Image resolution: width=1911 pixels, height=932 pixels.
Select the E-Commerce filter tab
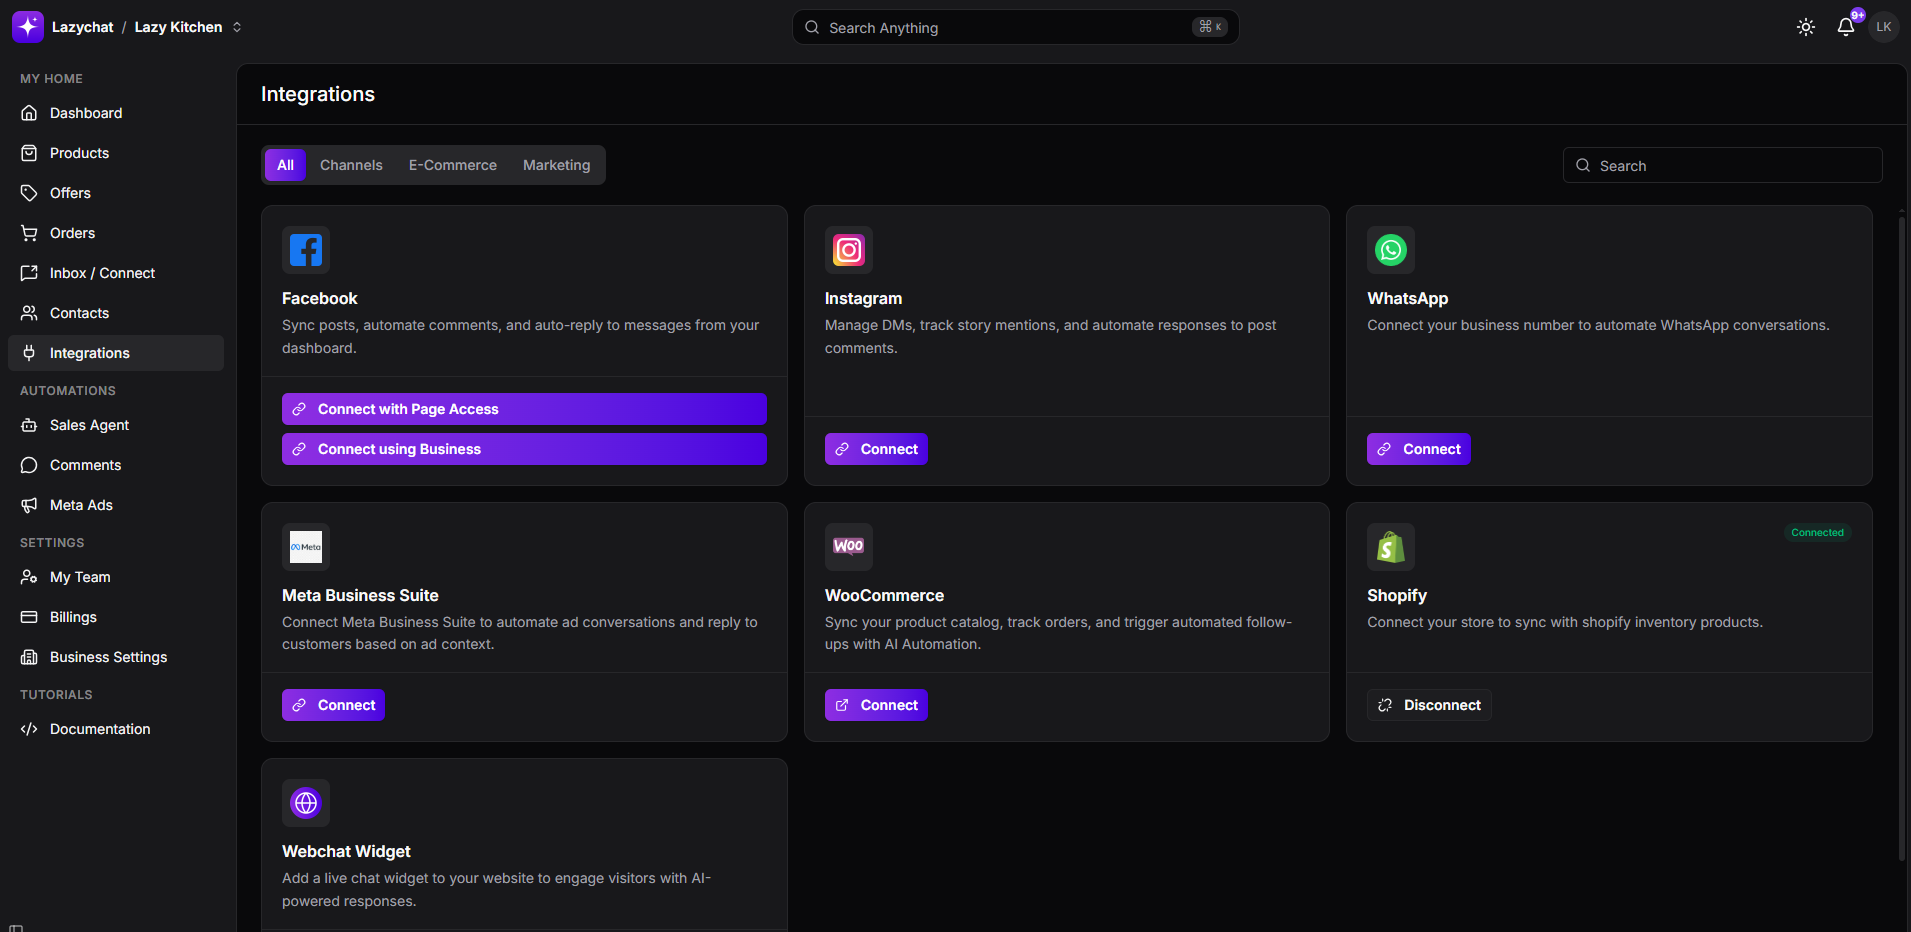point(452,165)
